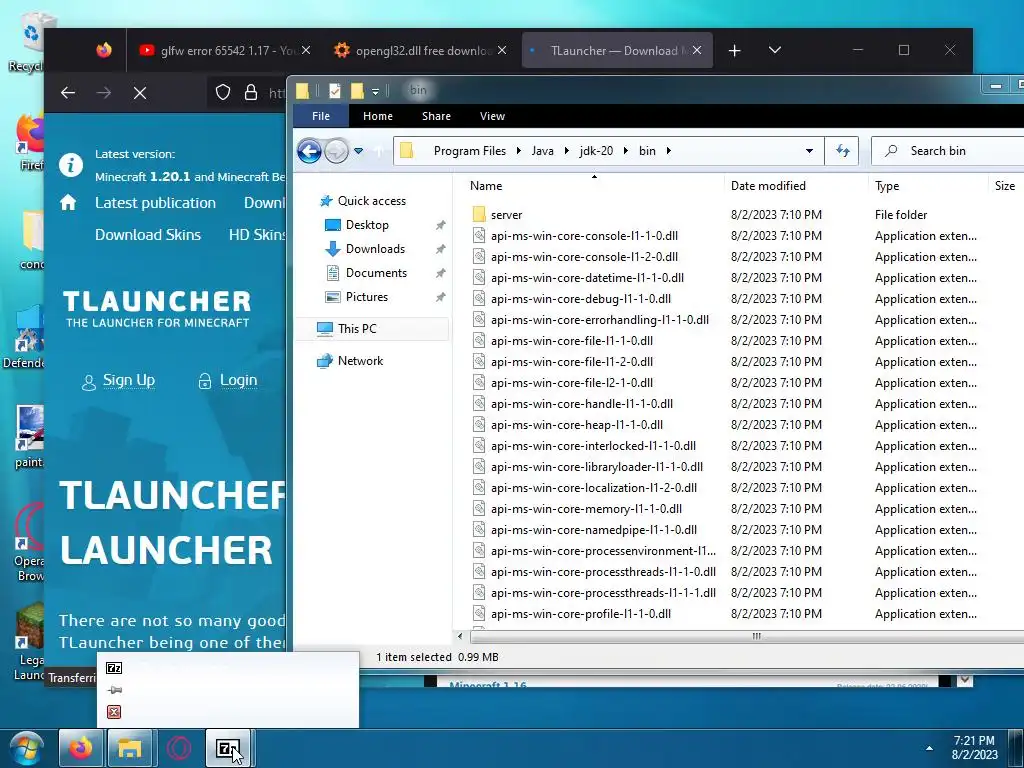Image resolution: width=1024 pixels, height=768 pixels.
Task: Click left arrow of horizontal scrollbar
Action: click(x=460, y=636)
